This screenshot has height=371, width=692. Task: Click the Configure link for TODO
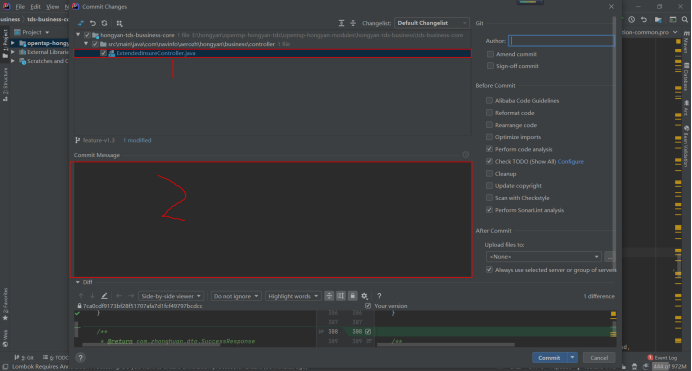pos(571,161)
